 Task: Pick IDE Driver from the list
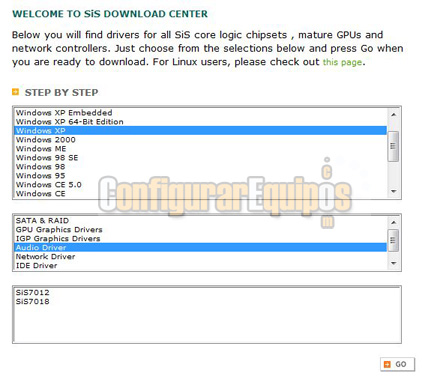200,266
